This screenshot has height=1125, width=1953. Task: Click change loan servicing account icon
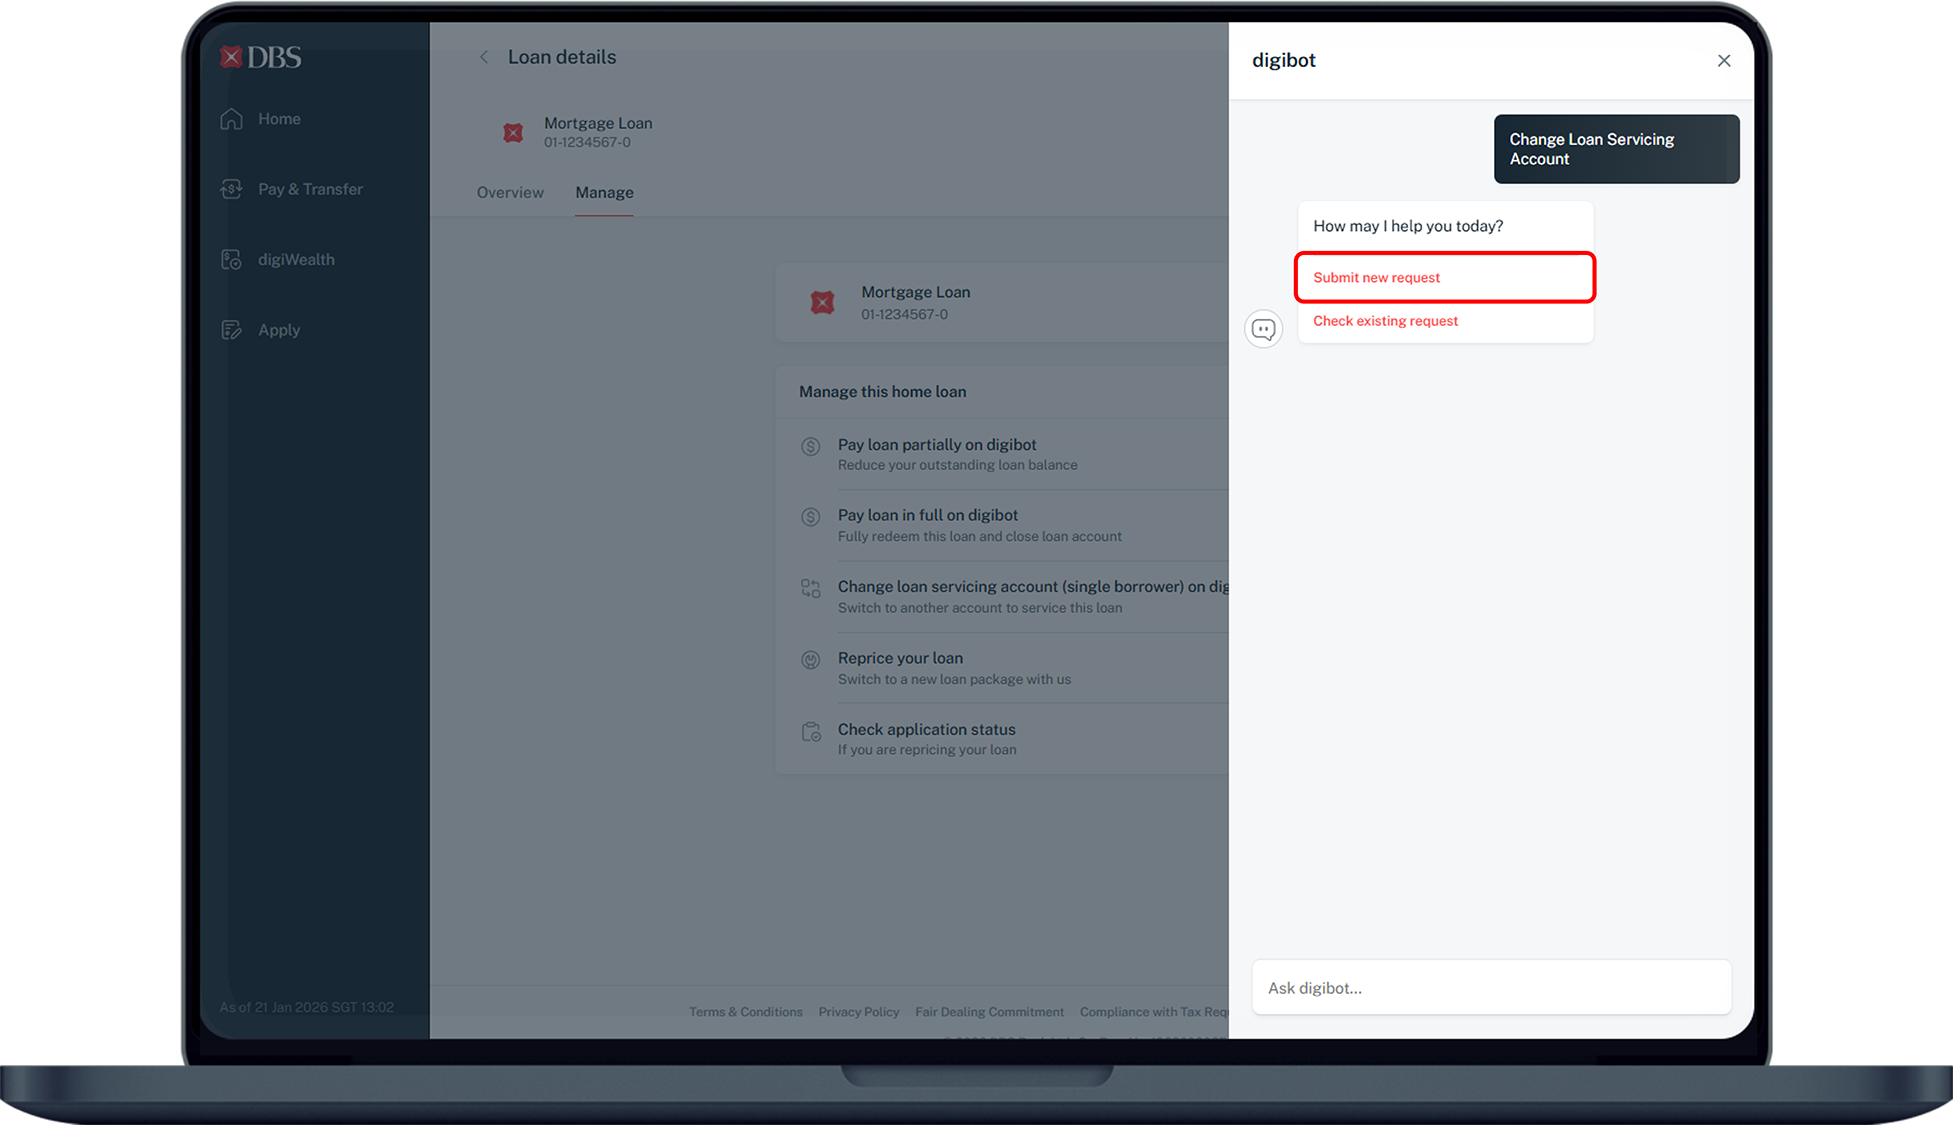[811, 589]
